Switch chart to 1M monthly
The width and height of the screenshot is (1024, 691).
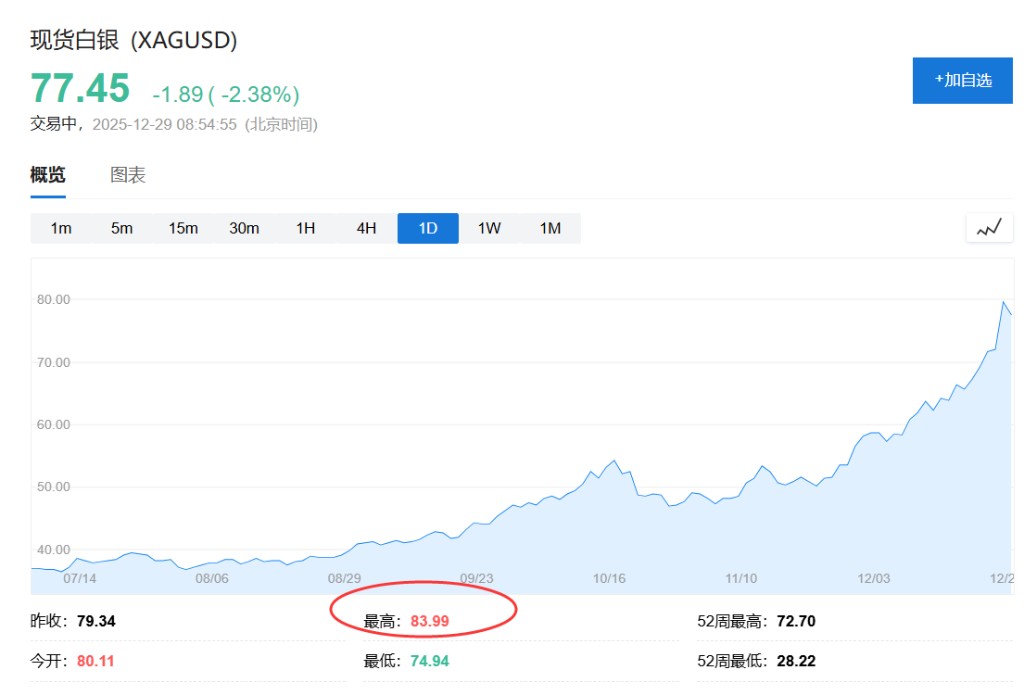coord(550,228)
